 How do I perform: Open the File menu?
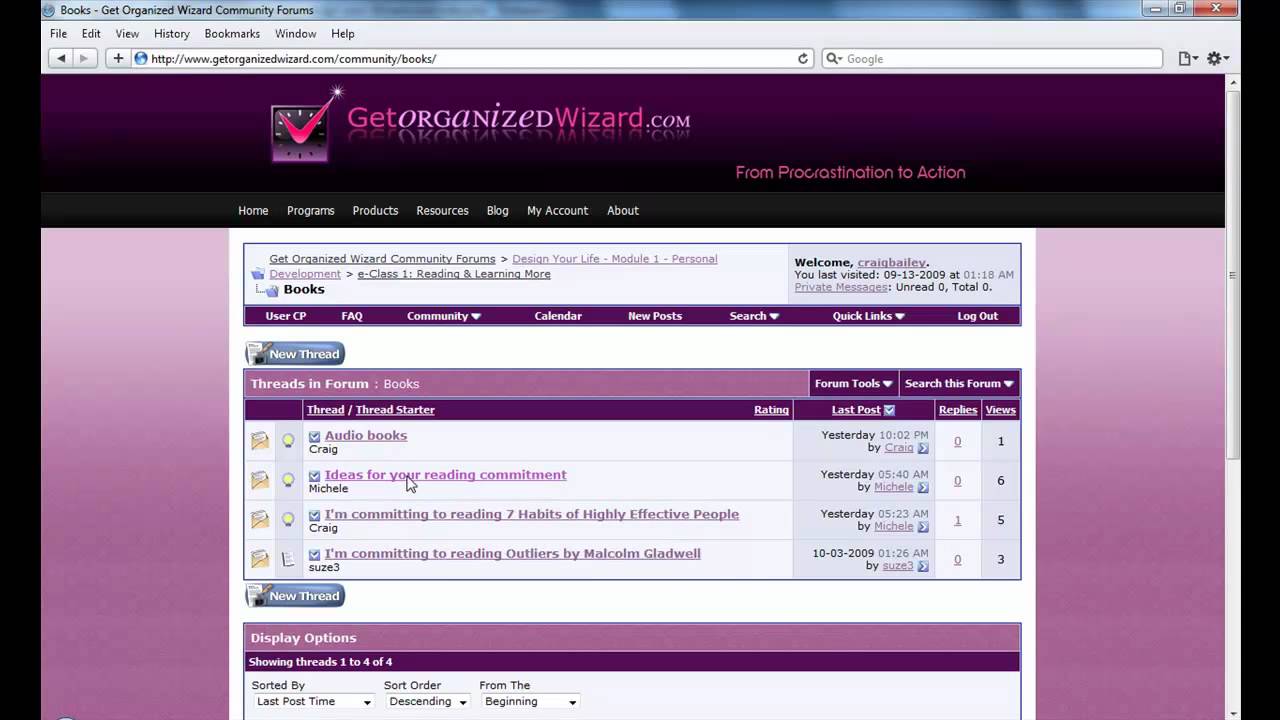pyautogui.click(x=59, y=33)
